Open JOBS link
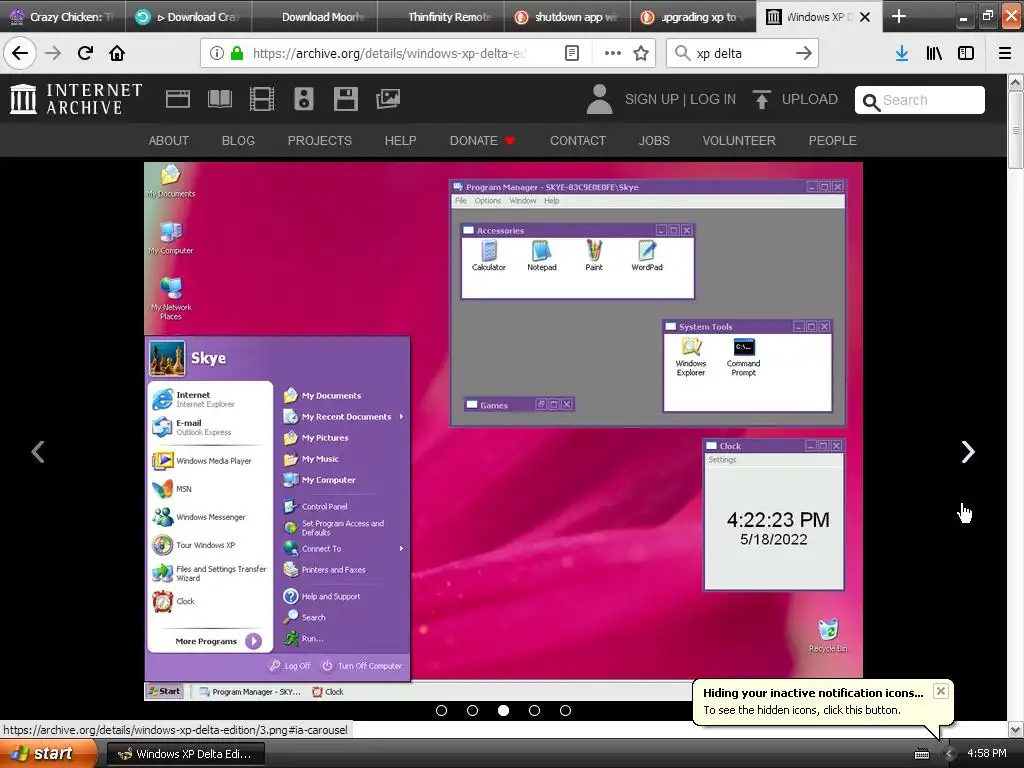The height and width of the screenshot is (768, 1024). point(654,140)
